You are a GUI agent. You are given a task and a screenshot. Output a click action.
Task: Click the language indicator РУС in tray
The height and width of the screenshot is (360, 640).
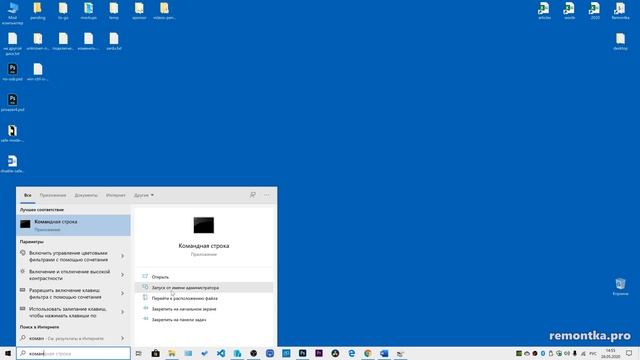coord(593,353)
